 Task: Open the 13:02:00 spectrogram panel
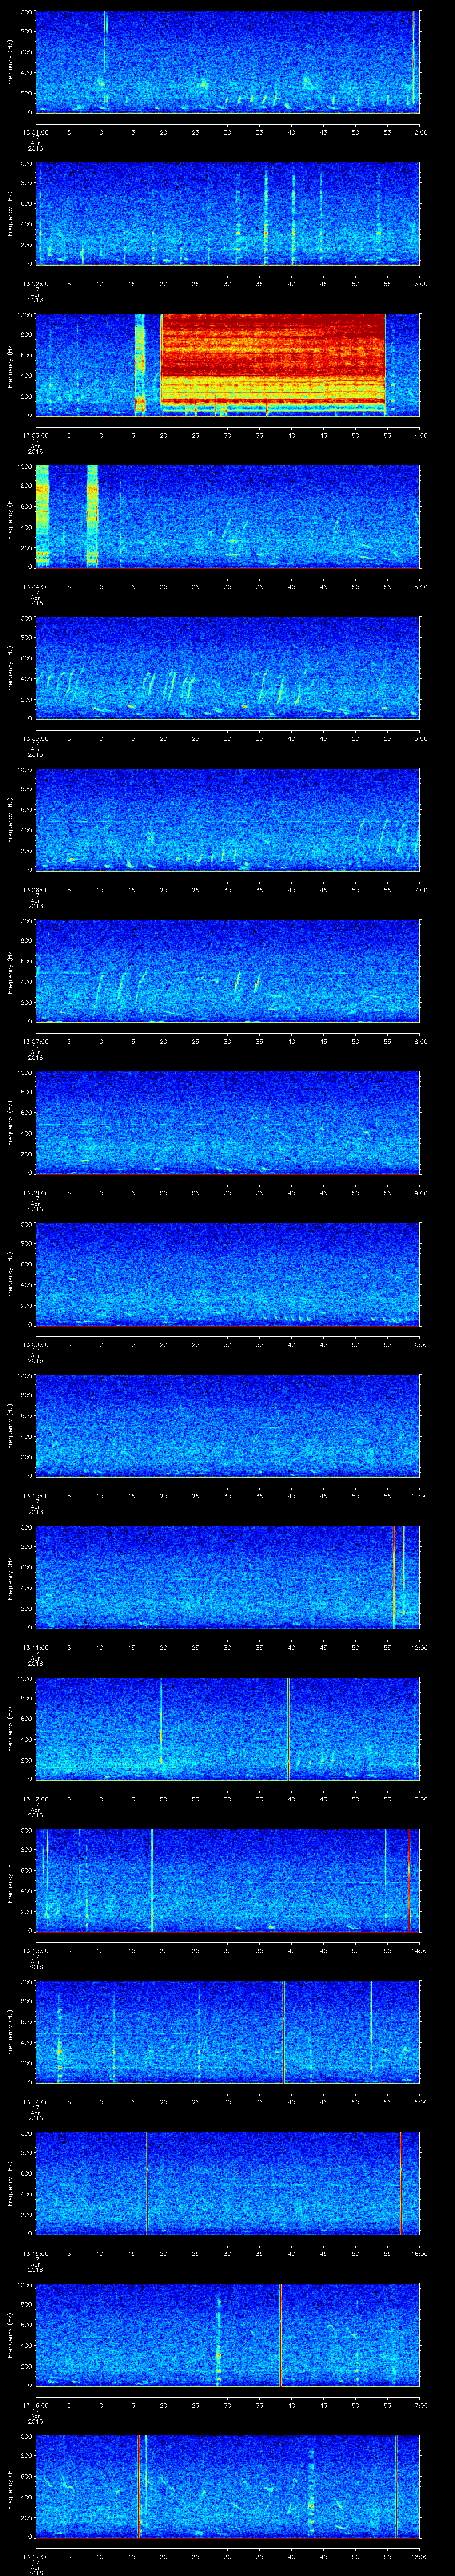[x=228, y=214]
